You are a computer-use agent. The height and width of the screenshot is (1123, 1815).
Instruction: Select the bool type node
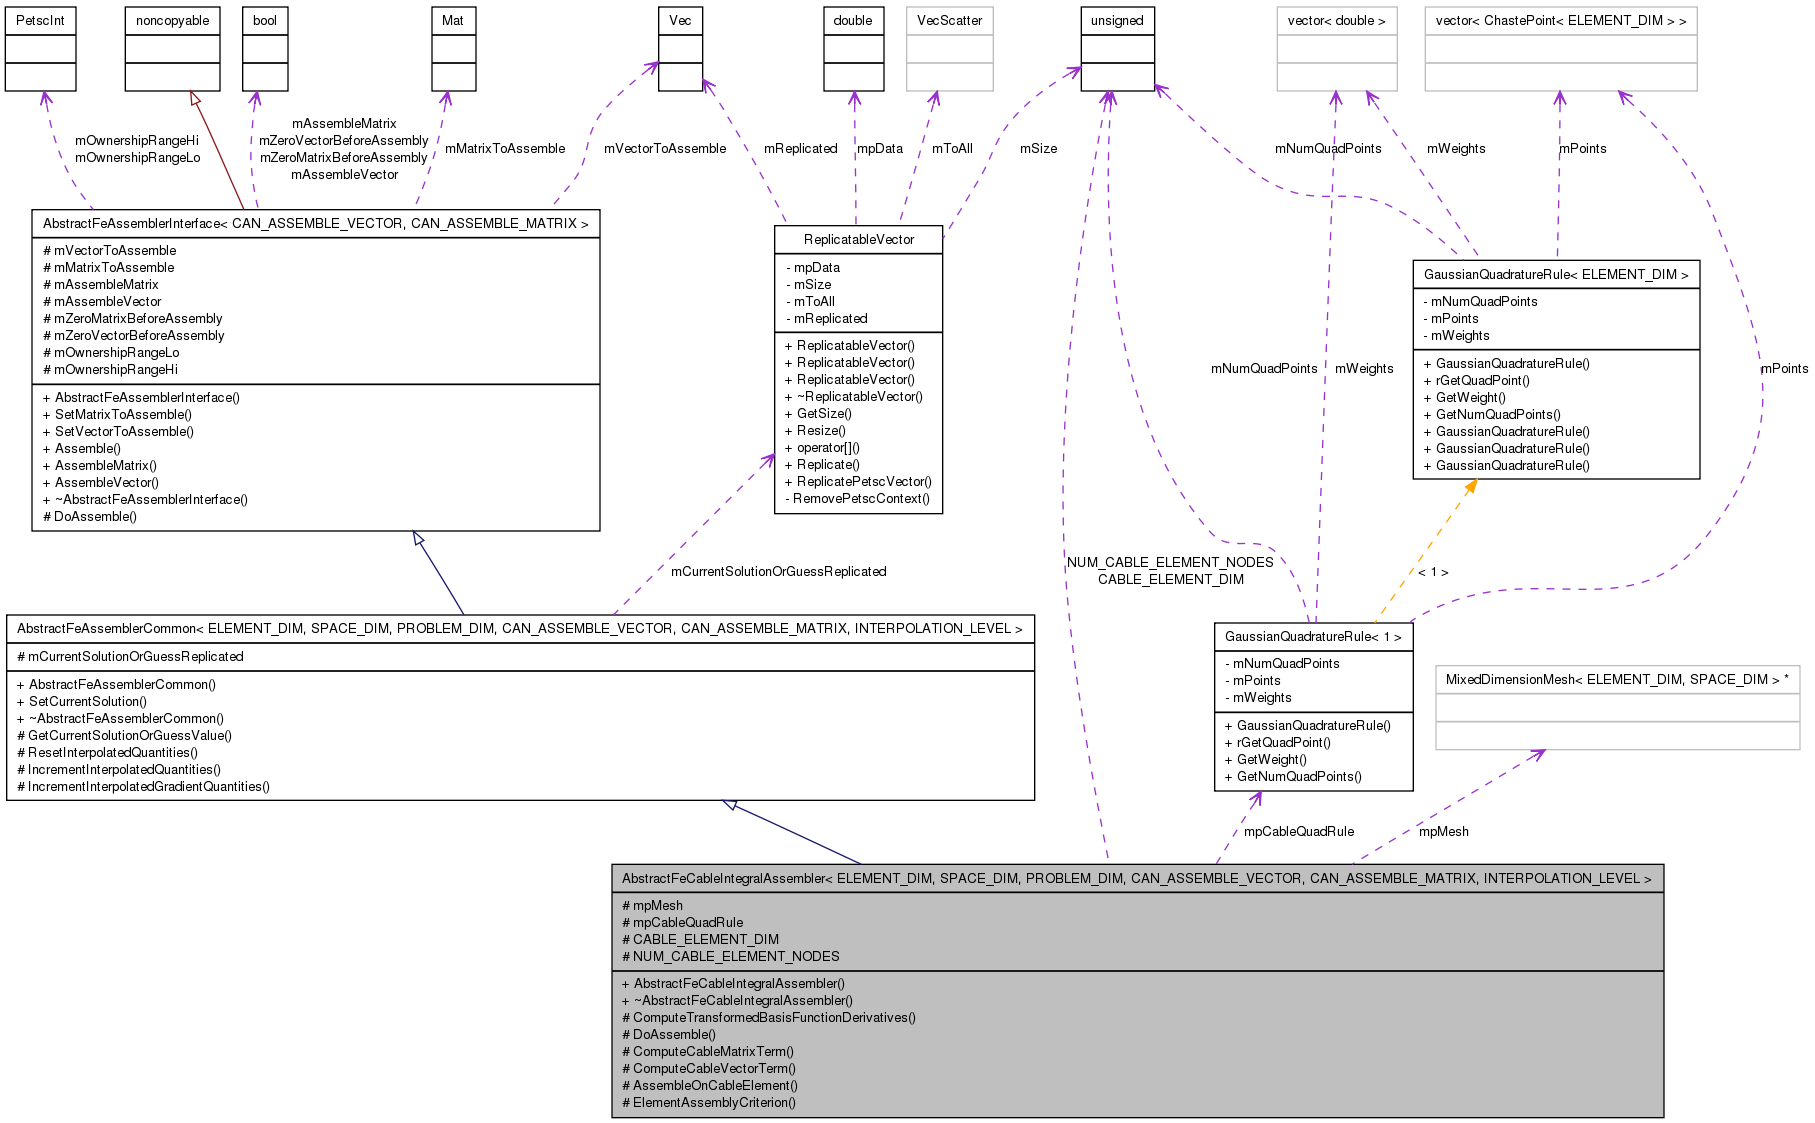pyautogui.click(x=265, y=49)
